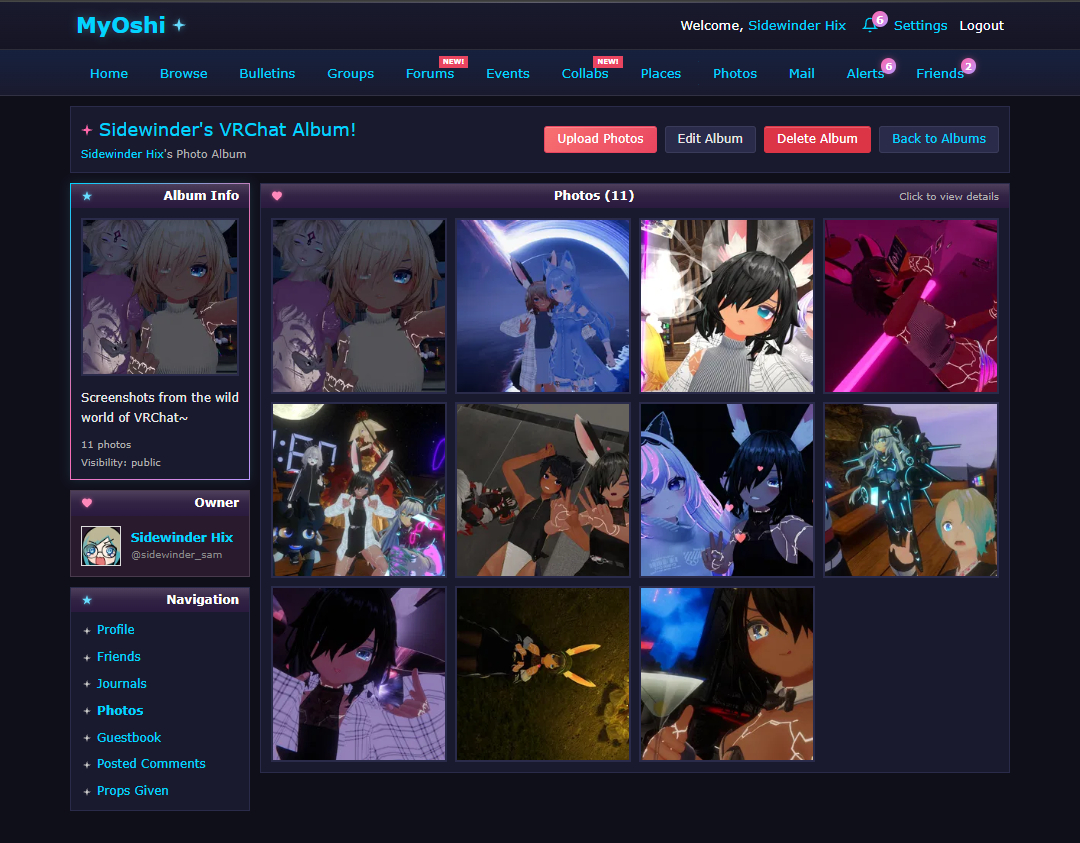Viewport: 1080px width, 843px height.
Task: Open Guestbook in sidebar navigation
Action: tap(129, 737)
